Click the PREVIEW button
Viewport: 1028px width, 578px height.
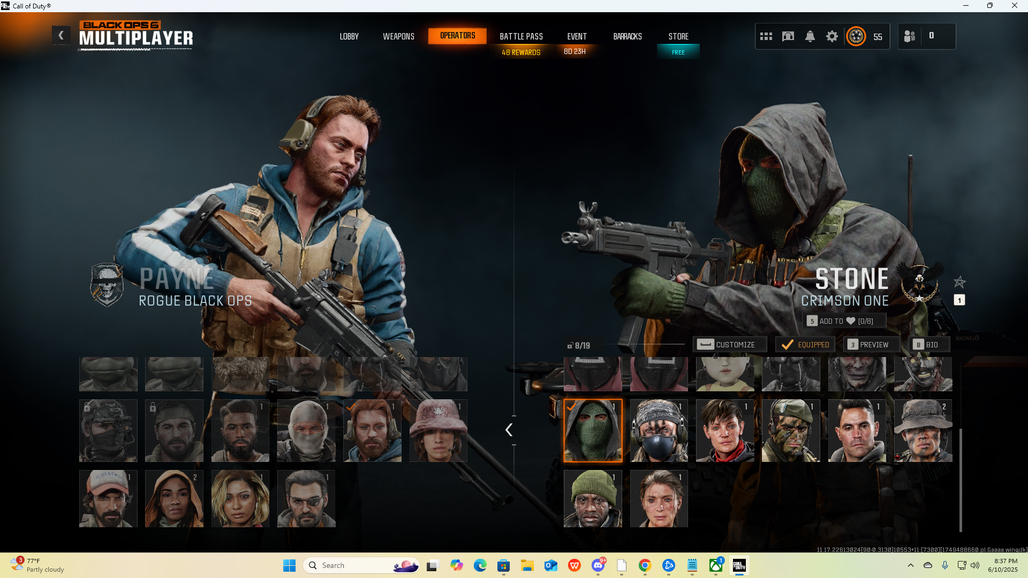point(869,345)
